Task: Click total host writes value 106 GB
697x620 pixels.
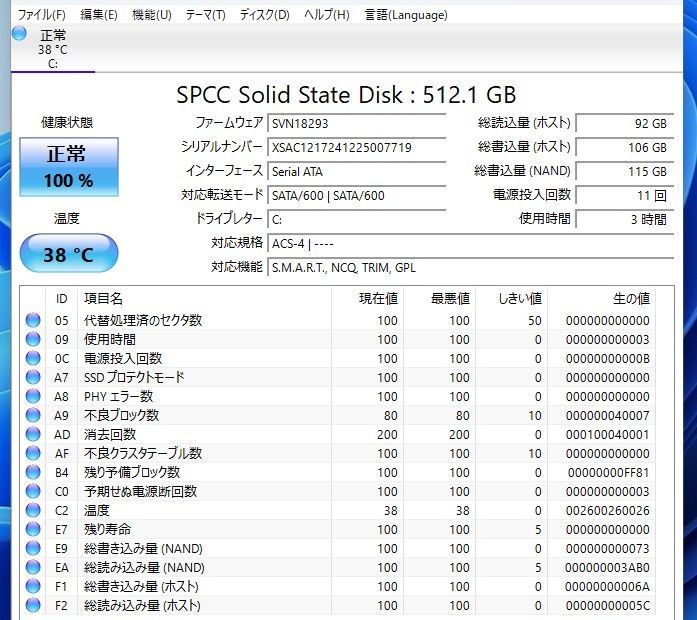Action: click(x=625, y=147)
